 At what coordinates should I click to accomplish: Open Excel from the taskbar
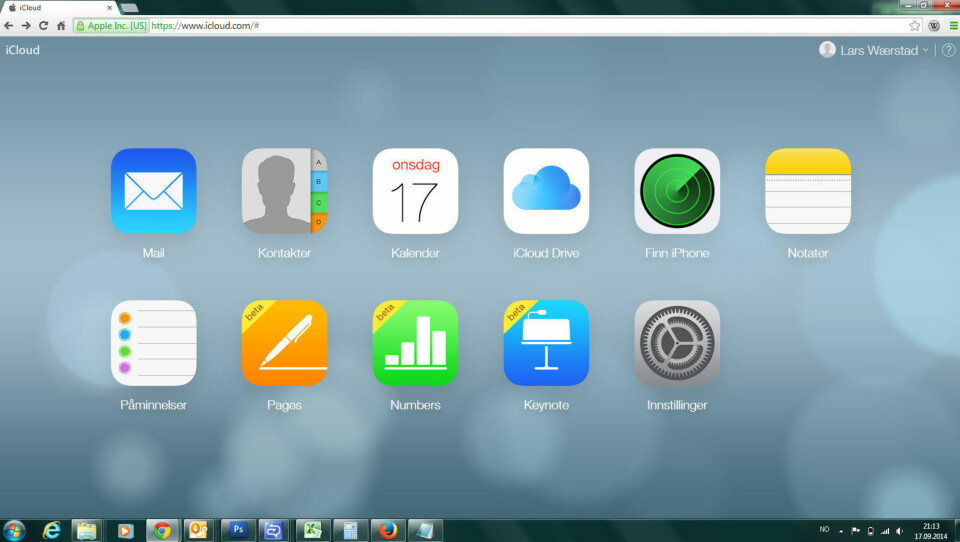tap(313, 530)
